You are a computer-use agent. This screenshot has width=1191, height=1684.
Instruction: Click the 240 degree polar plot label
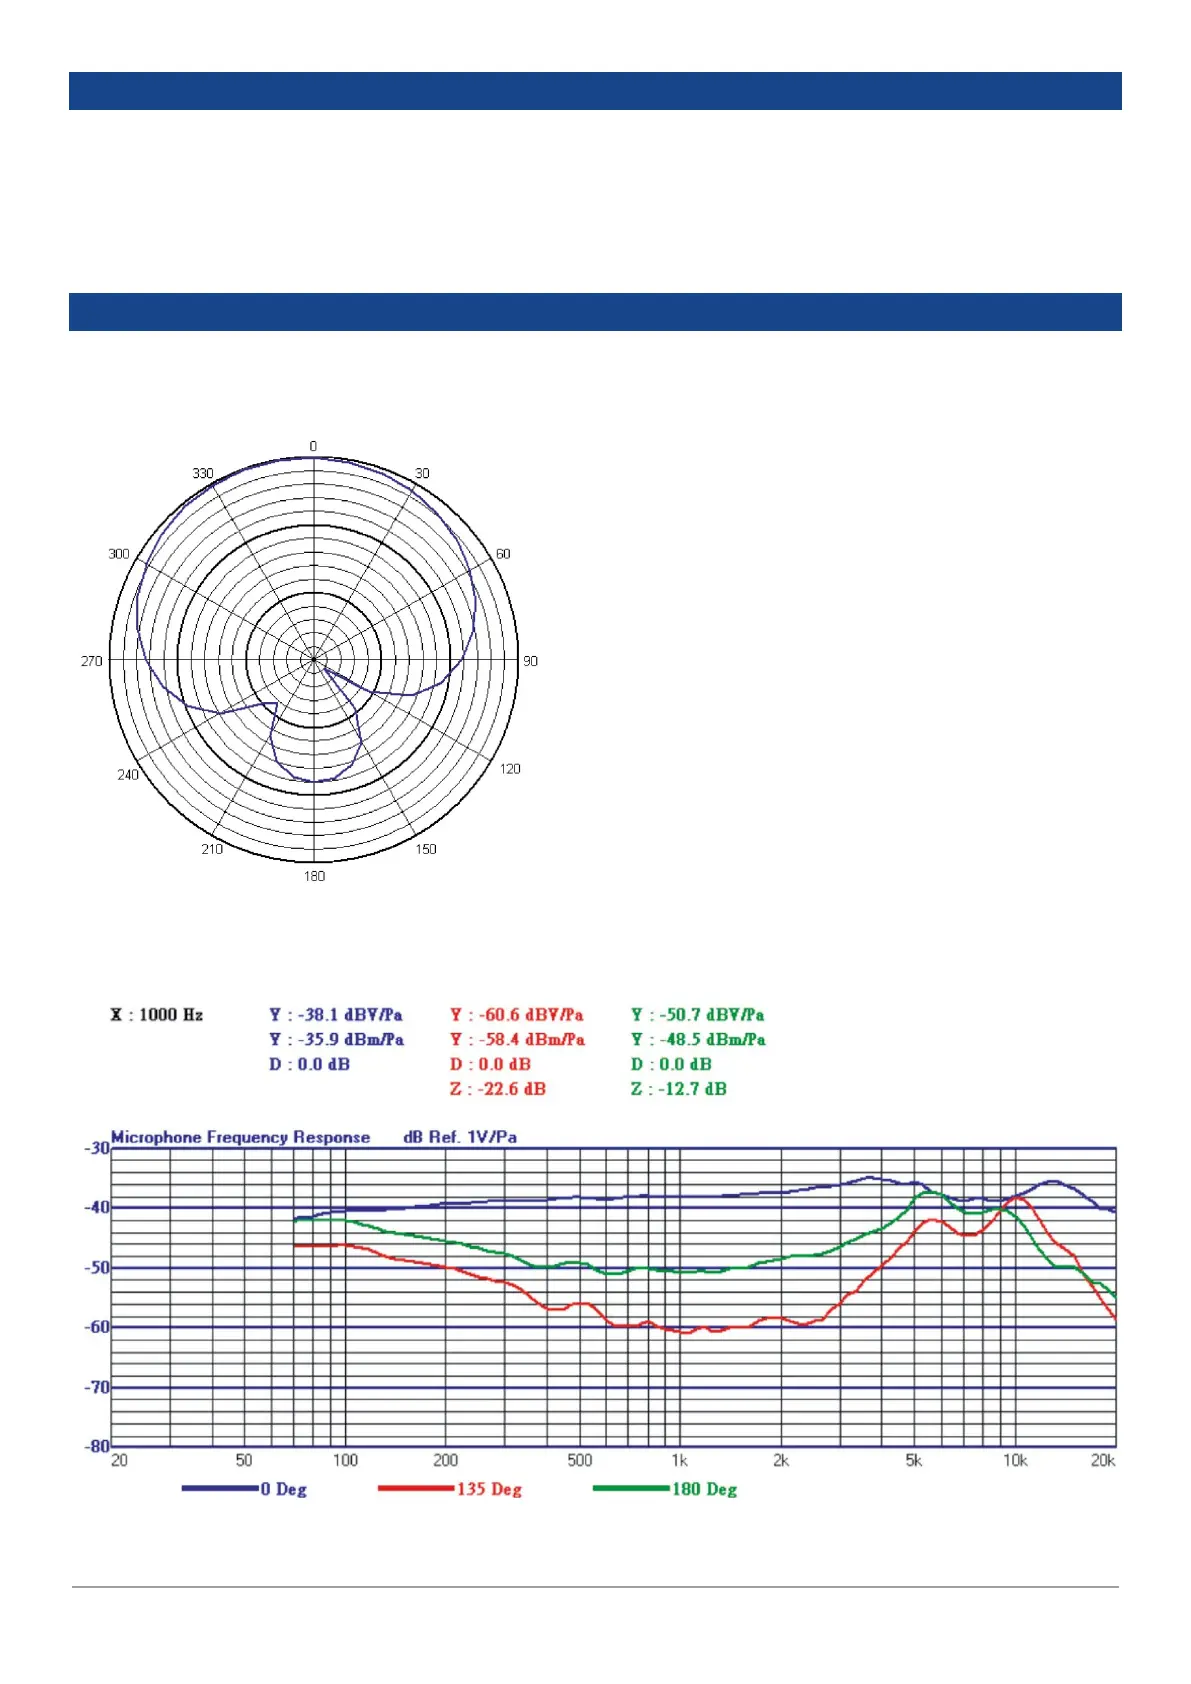128,775
